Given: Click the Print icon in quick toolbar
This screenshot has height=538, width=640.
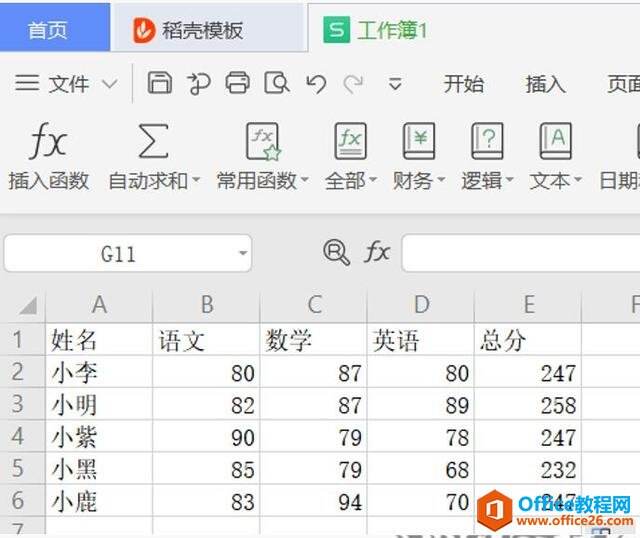Looking at the screenshot, I should pos(237,84).
